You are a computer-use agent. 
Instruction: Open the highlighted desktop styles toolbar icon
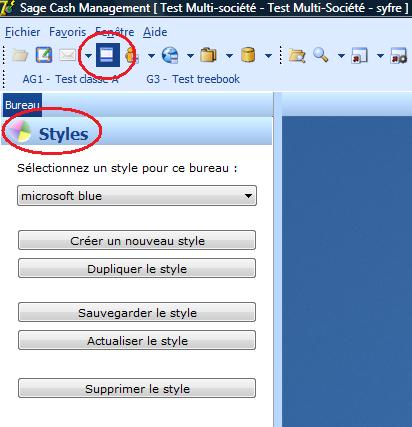tap(108, 55)
